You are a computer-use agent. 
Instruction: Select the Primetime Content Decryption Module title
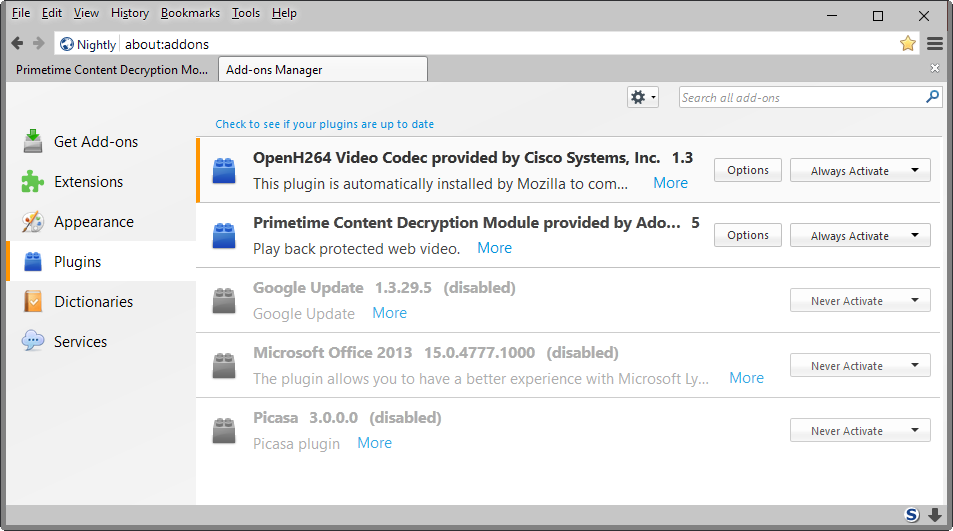[467, 223]
